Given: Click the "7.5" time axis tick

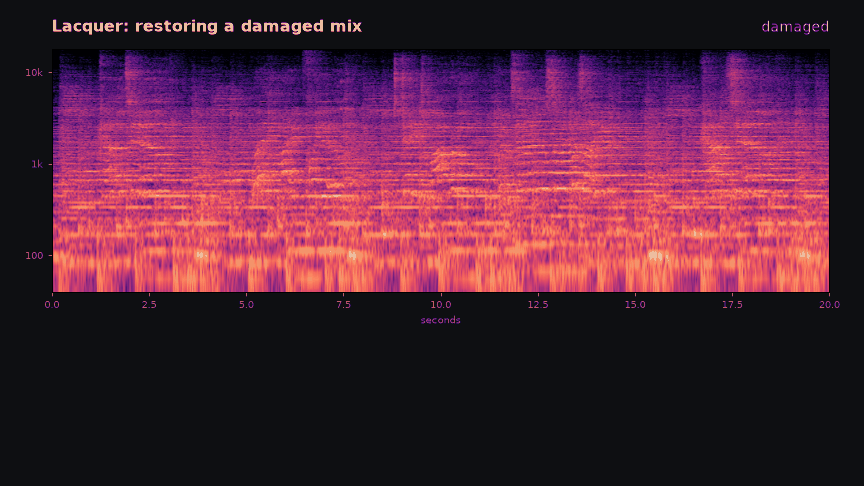Looking at the screenshot, I should (x=344, y=305).
